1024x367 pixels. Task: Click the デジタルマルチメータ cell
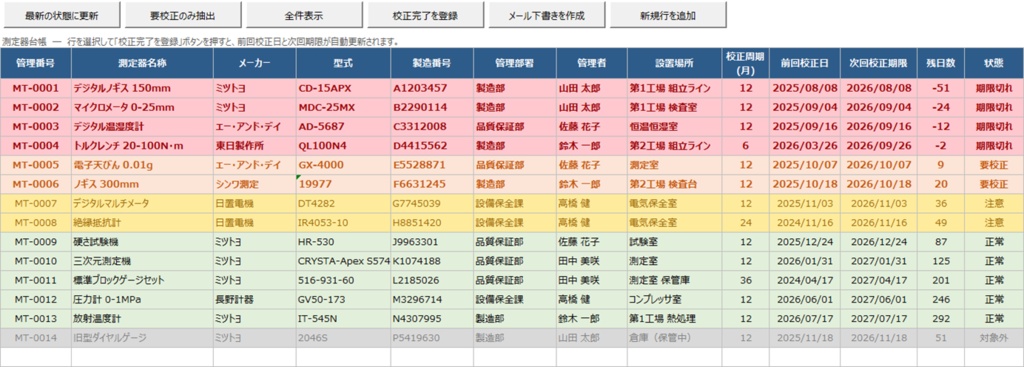pyautogui.click(x=142, y=204)
